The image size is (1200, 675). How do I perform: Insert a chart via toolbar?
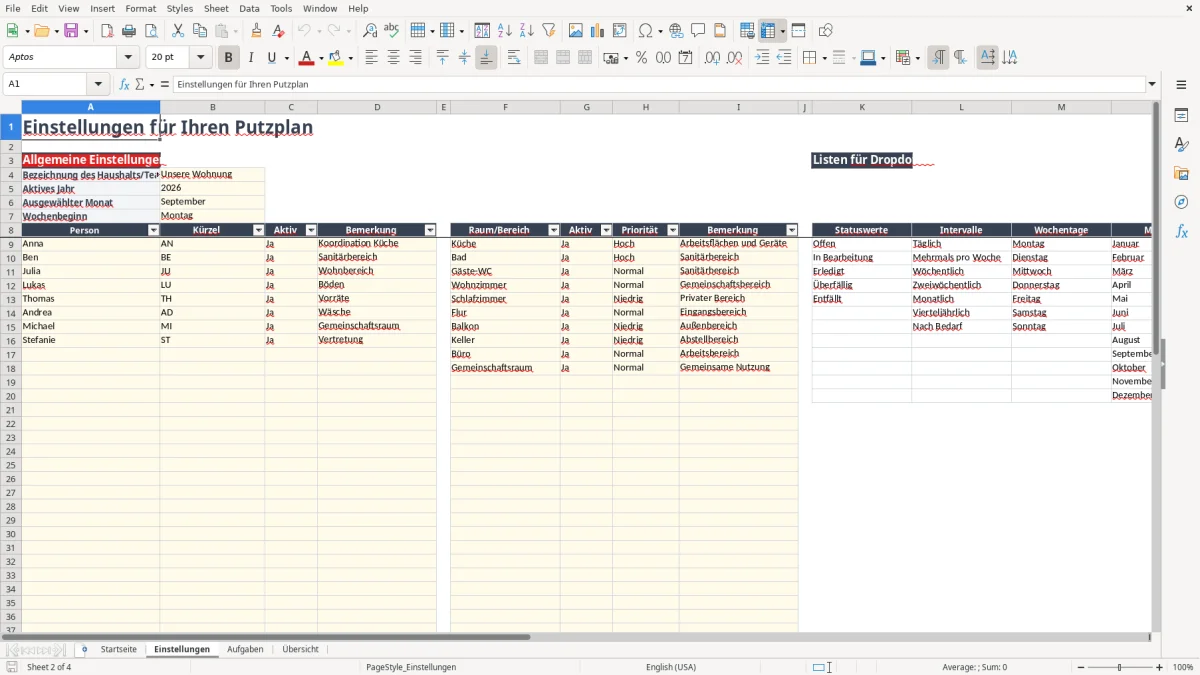pyautogui.click(x=598, y=31)
